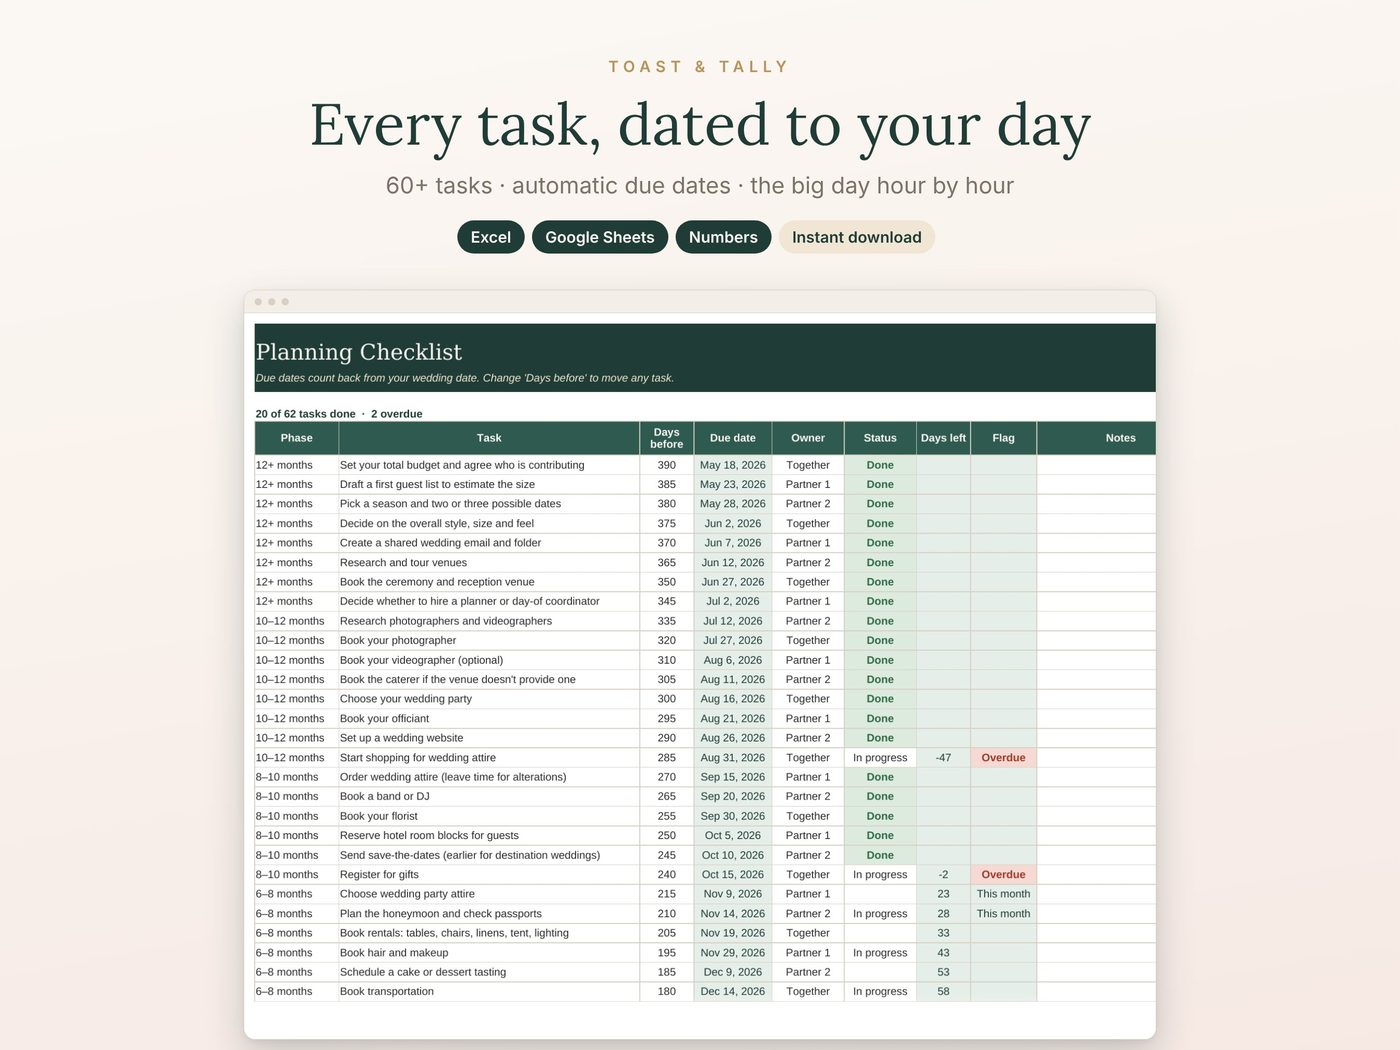This screenshot has height=1050, width=1400.
Task: Click 'Book the ceremony and reception venue' cell
Action: 489,582
